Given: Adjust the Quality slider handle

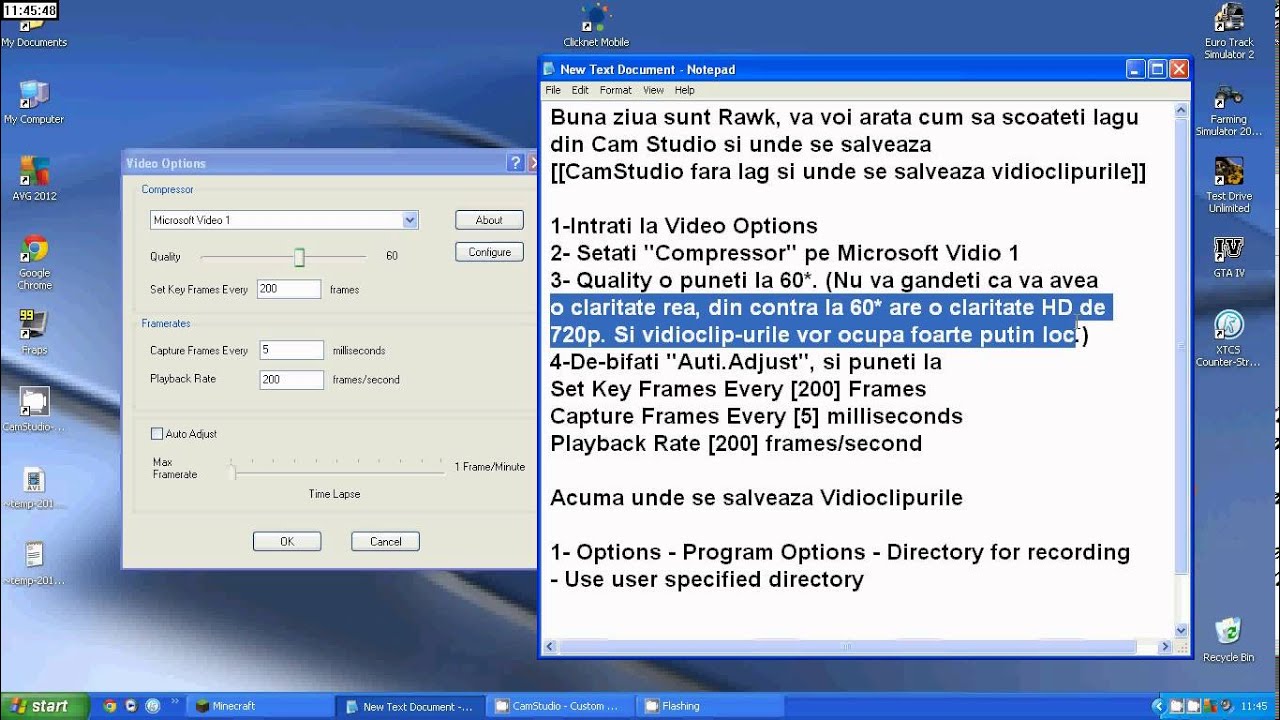Looking at the screenshot, I should (299, 257).
